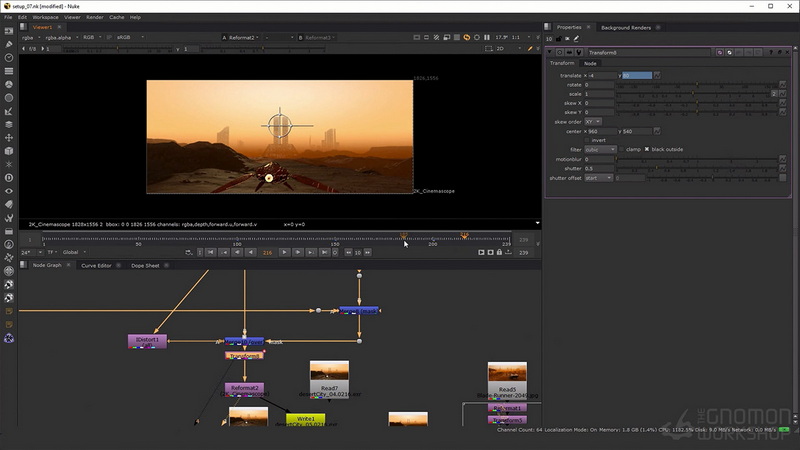Image resolution: width=800 pixels, height=450 pixels.
Task: Open the Views eye icon in toolbar
Action: 9,191
